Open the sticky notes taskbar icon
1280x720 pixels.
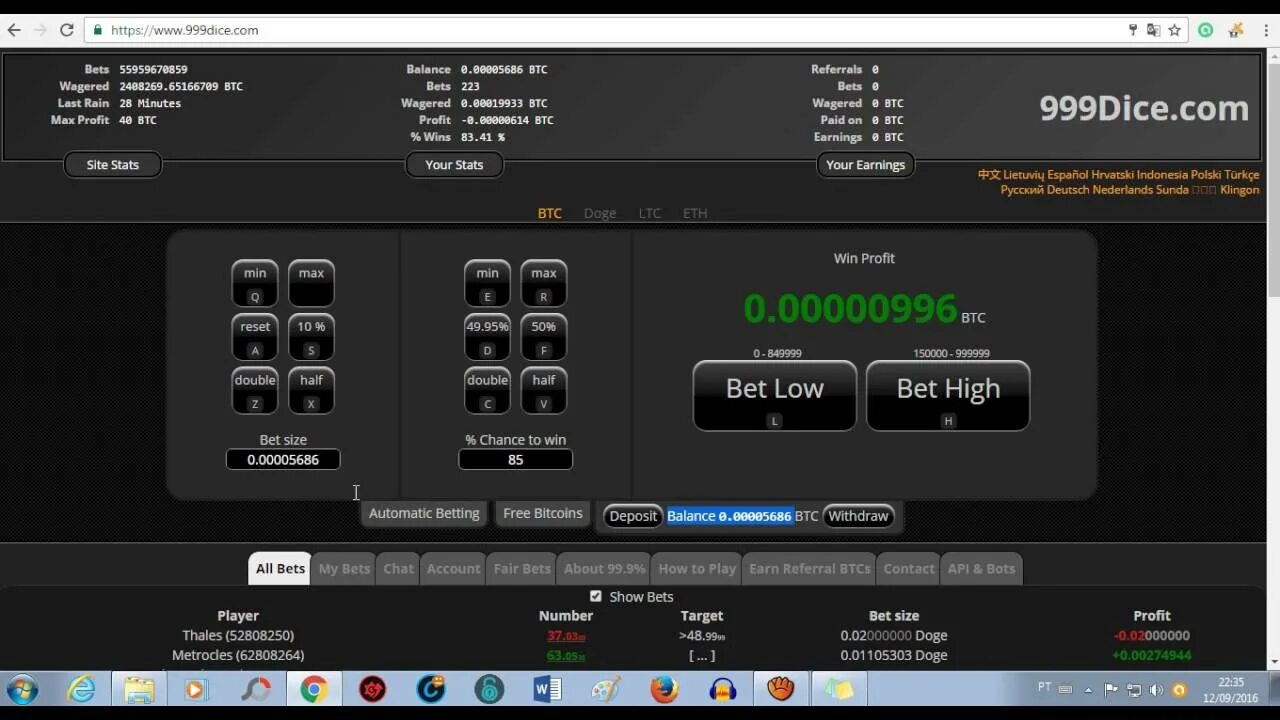(x=839, y=689)
